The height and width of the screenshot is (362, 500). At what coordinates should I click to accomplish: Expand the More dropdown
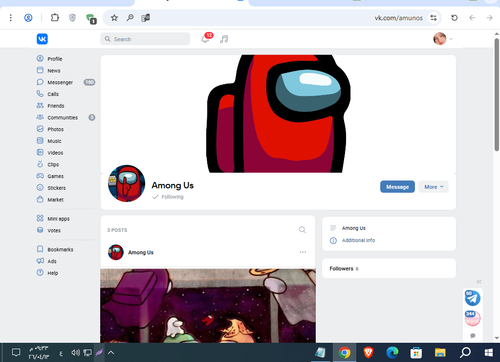click(x=434, y=187)
